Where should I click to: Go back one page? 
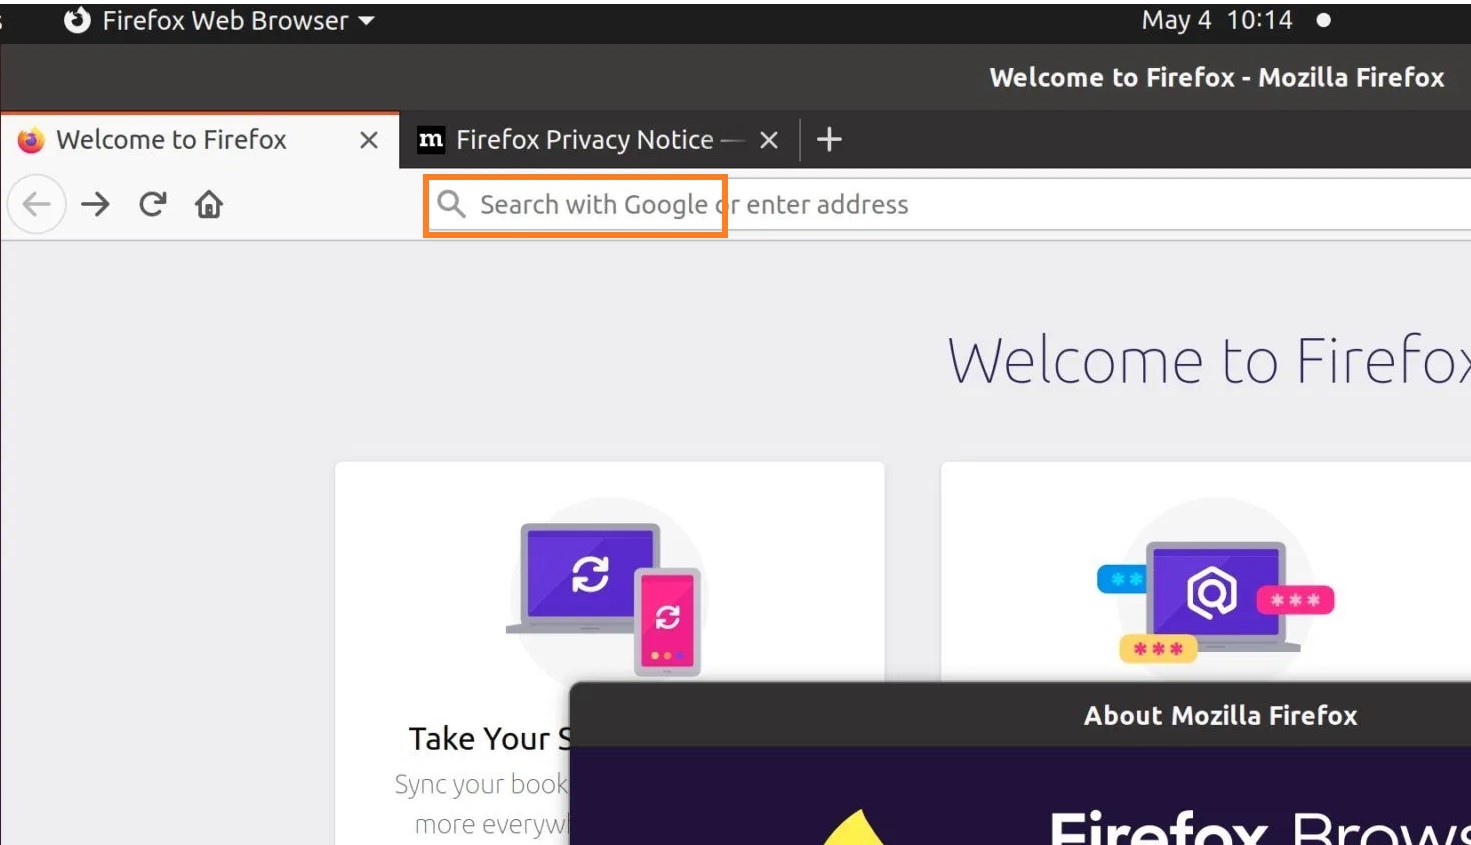37,205
